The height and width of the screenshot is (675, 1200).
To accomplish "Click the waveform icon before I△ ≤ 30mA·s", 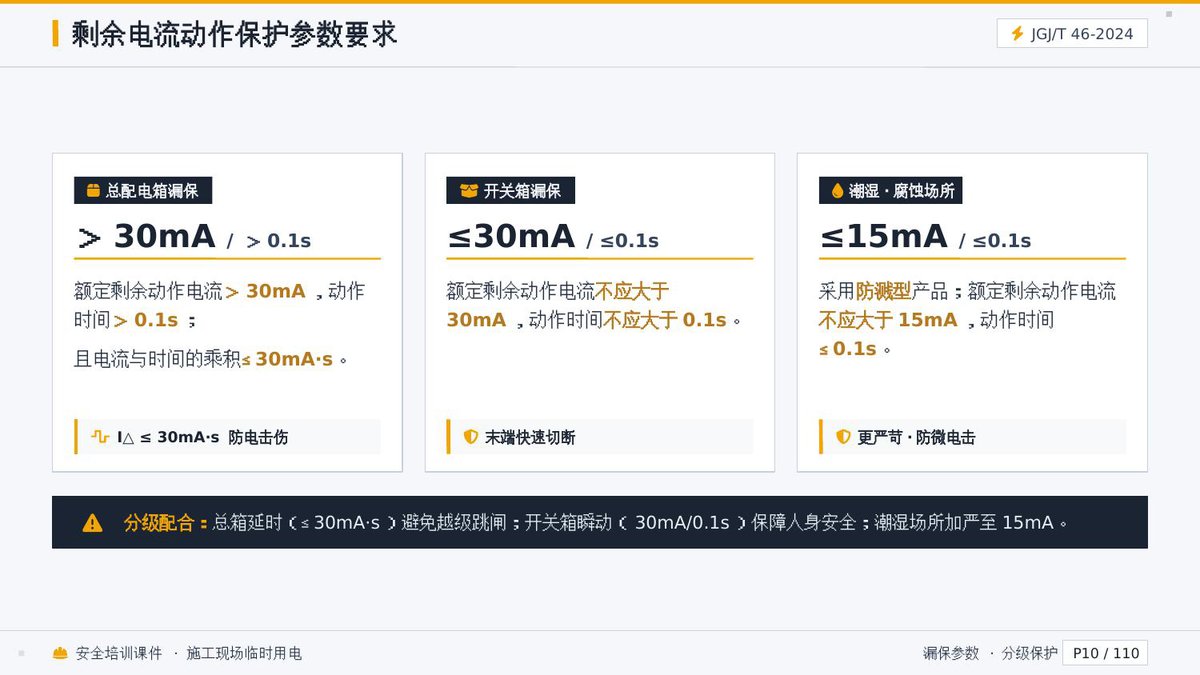I will tap(100, 437).
